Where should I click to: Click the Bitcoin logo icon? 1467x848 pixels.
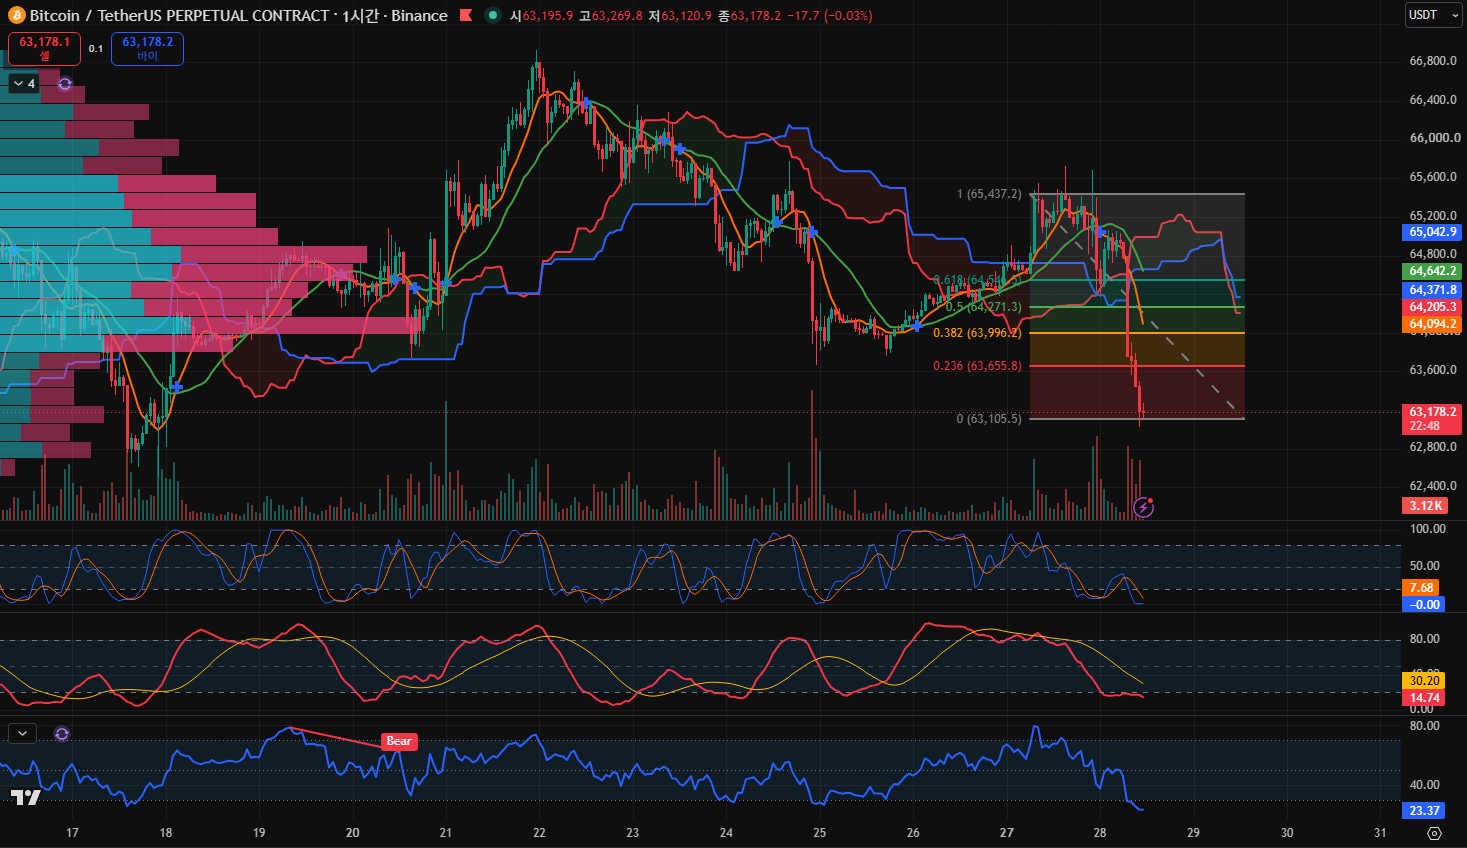click(16, 16)
